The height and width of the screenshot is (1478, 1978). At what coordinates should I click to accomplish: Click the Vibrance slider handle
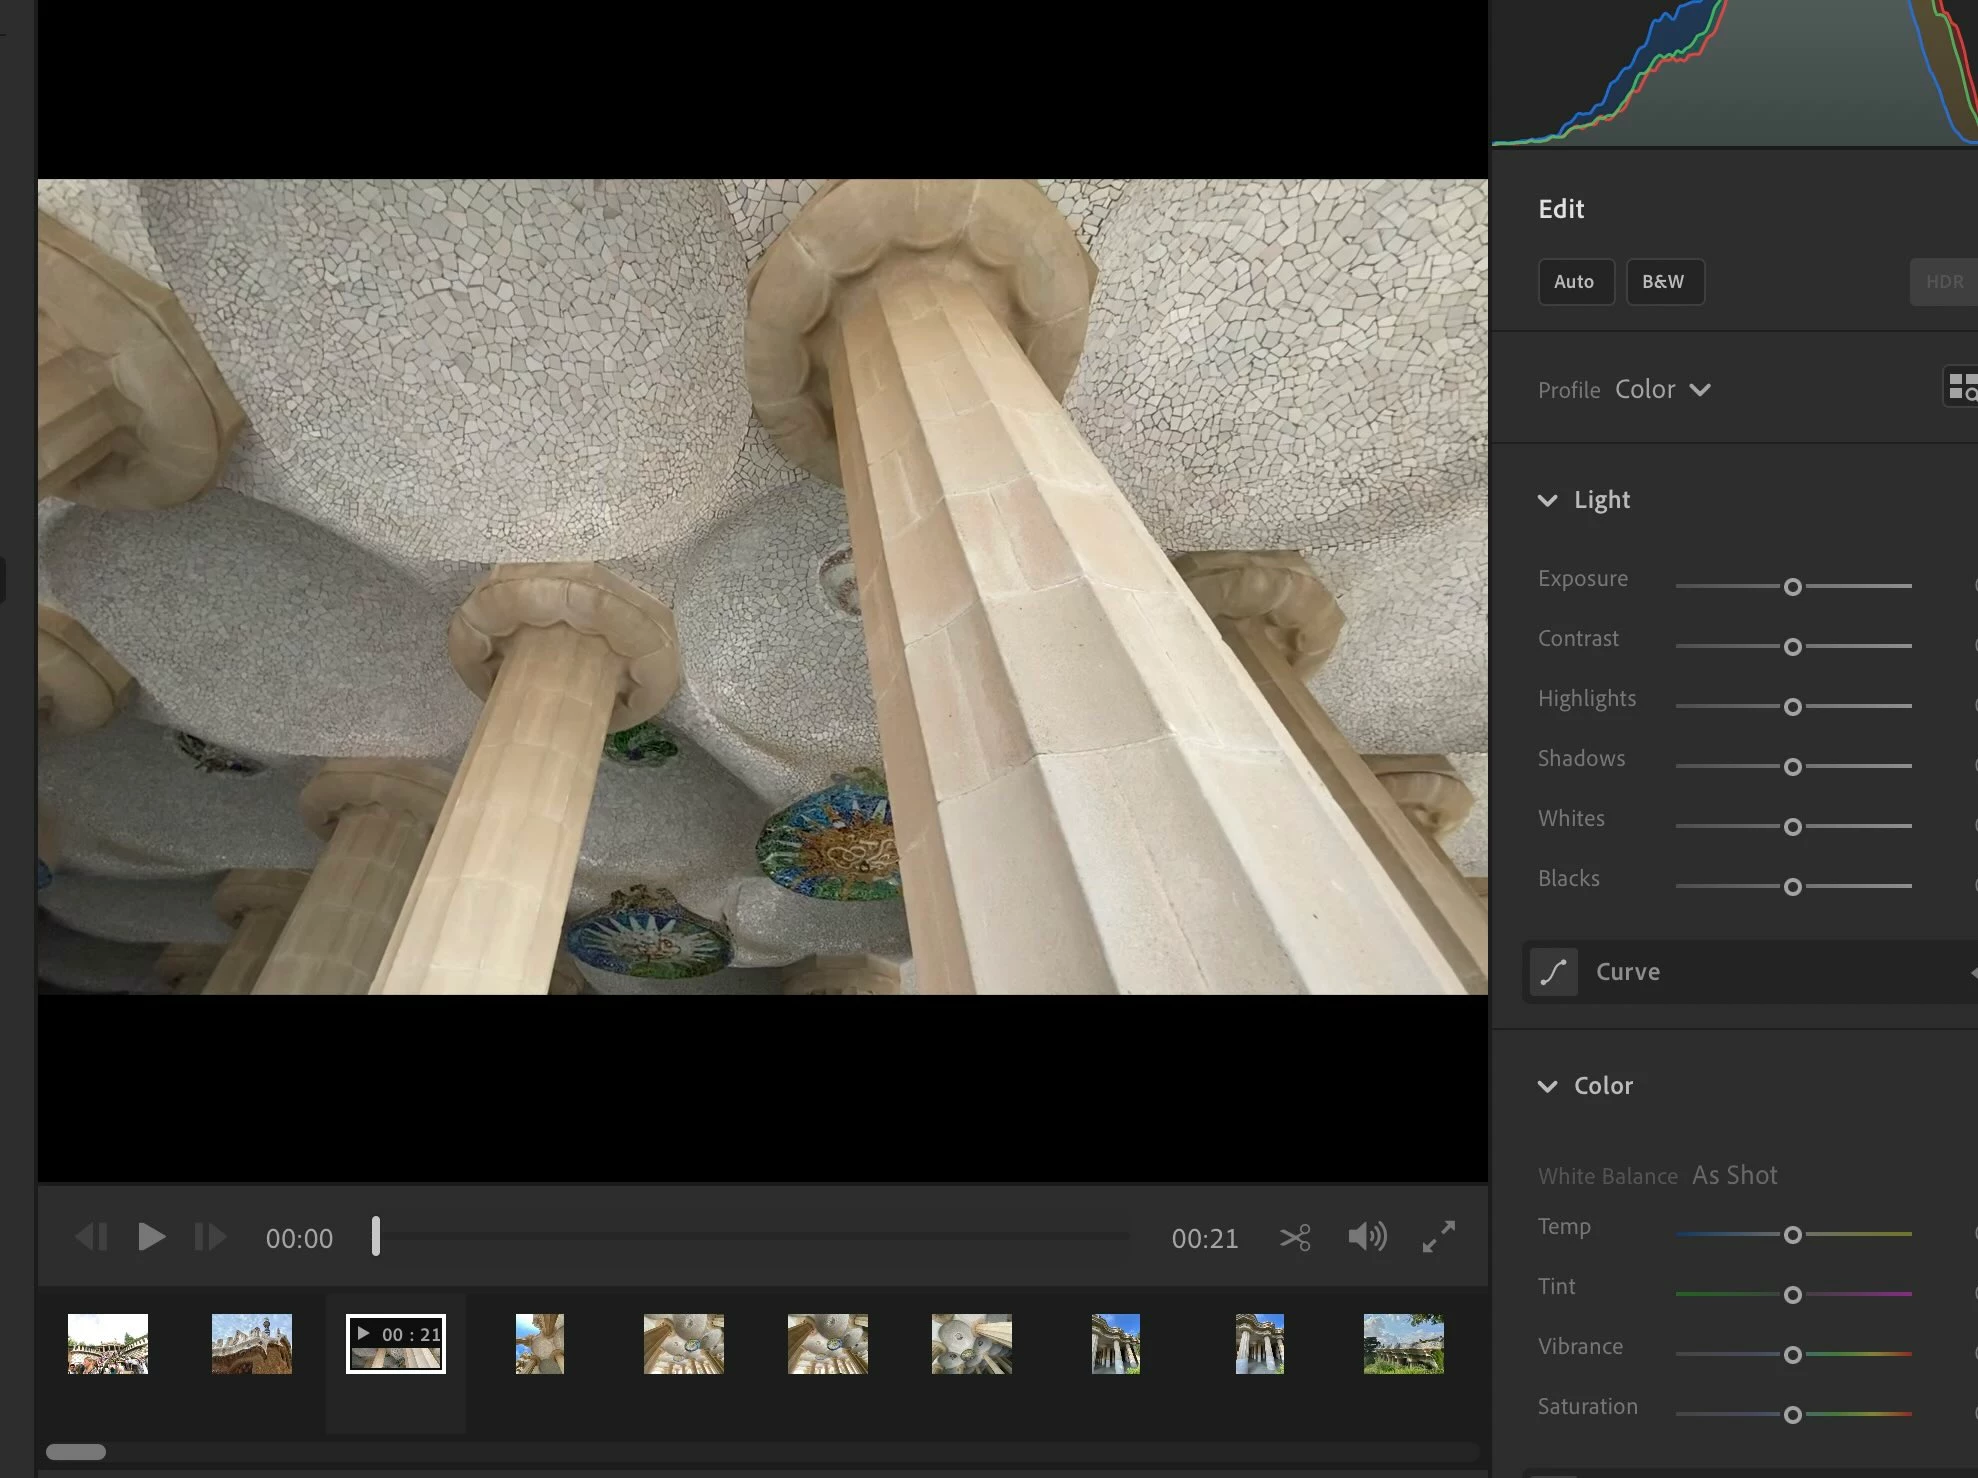1793,1355
